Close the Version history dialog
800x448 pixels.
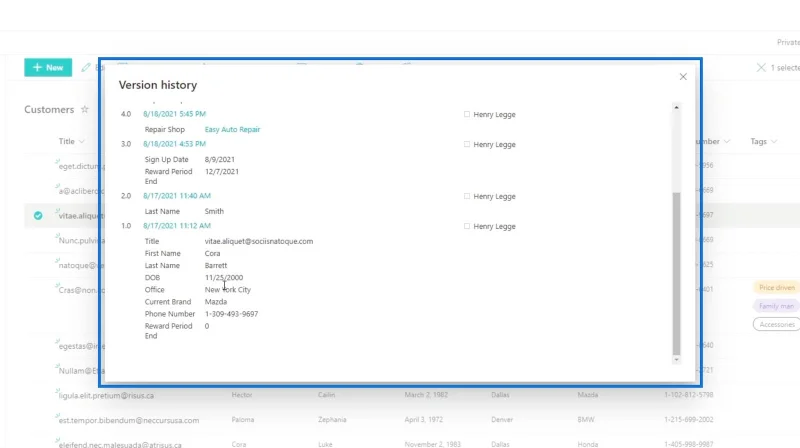683,77
